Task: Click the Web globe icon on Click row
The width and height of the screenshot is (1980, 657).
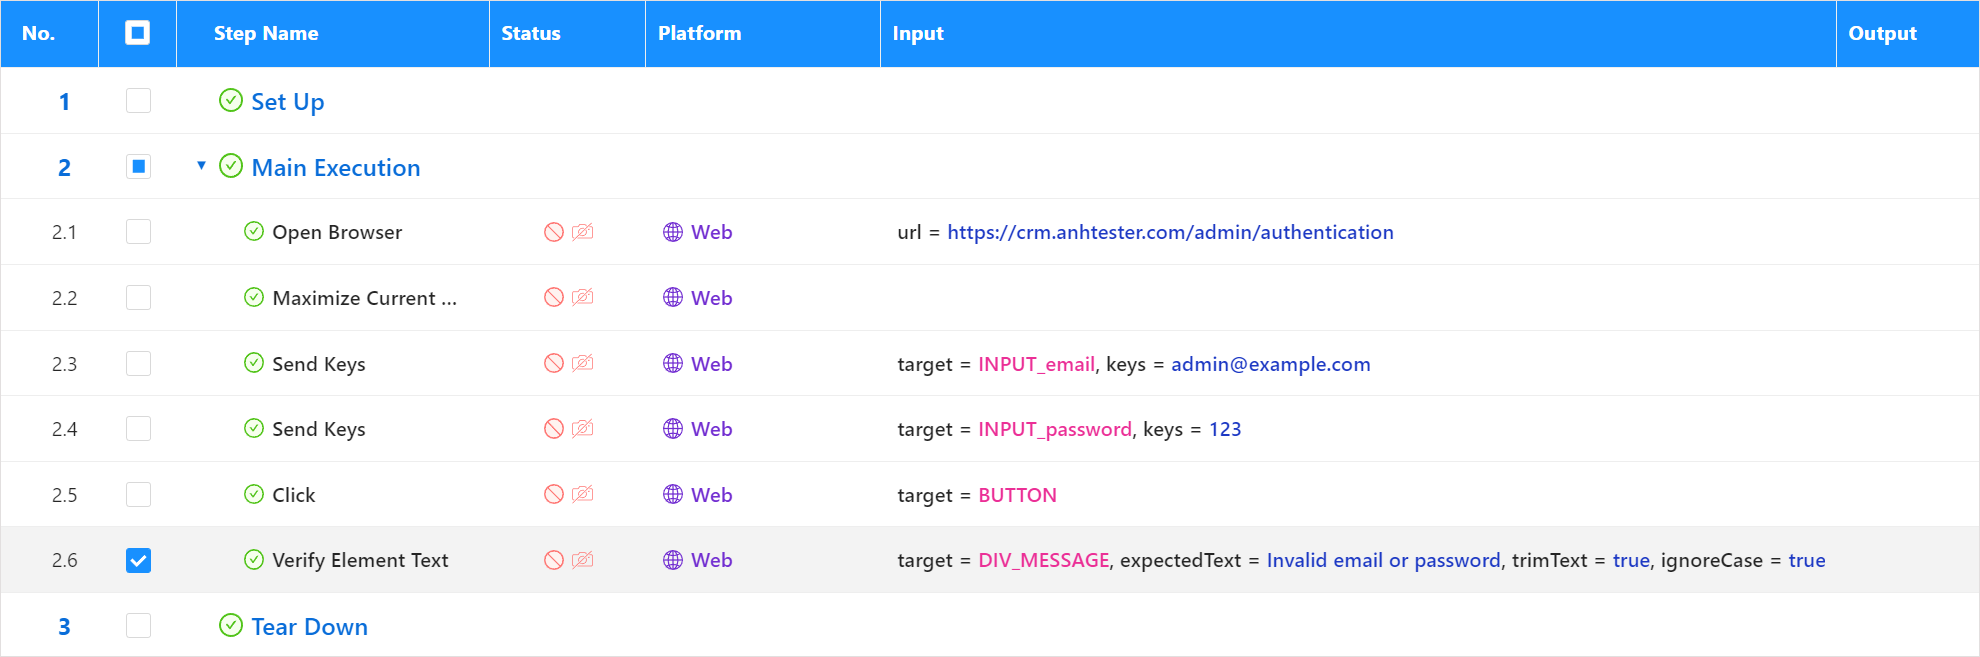Action: pyautogui.click(x=673, y=494)
